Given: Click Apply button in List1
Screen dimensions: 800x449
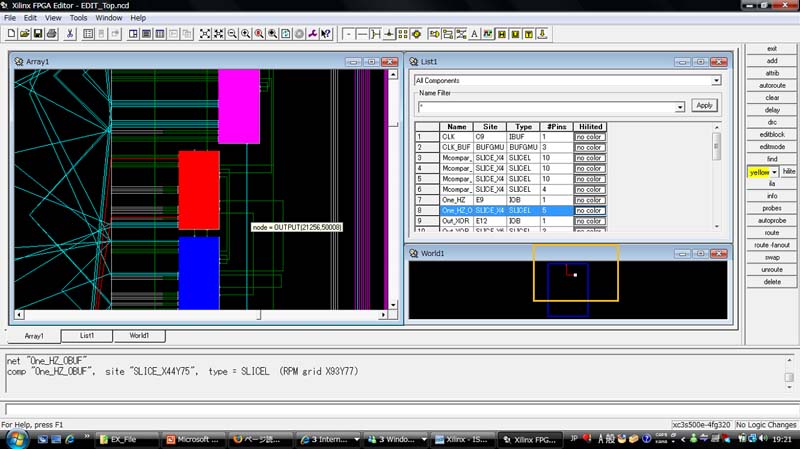Looking at the screenshot, I should tap(704, 106).
